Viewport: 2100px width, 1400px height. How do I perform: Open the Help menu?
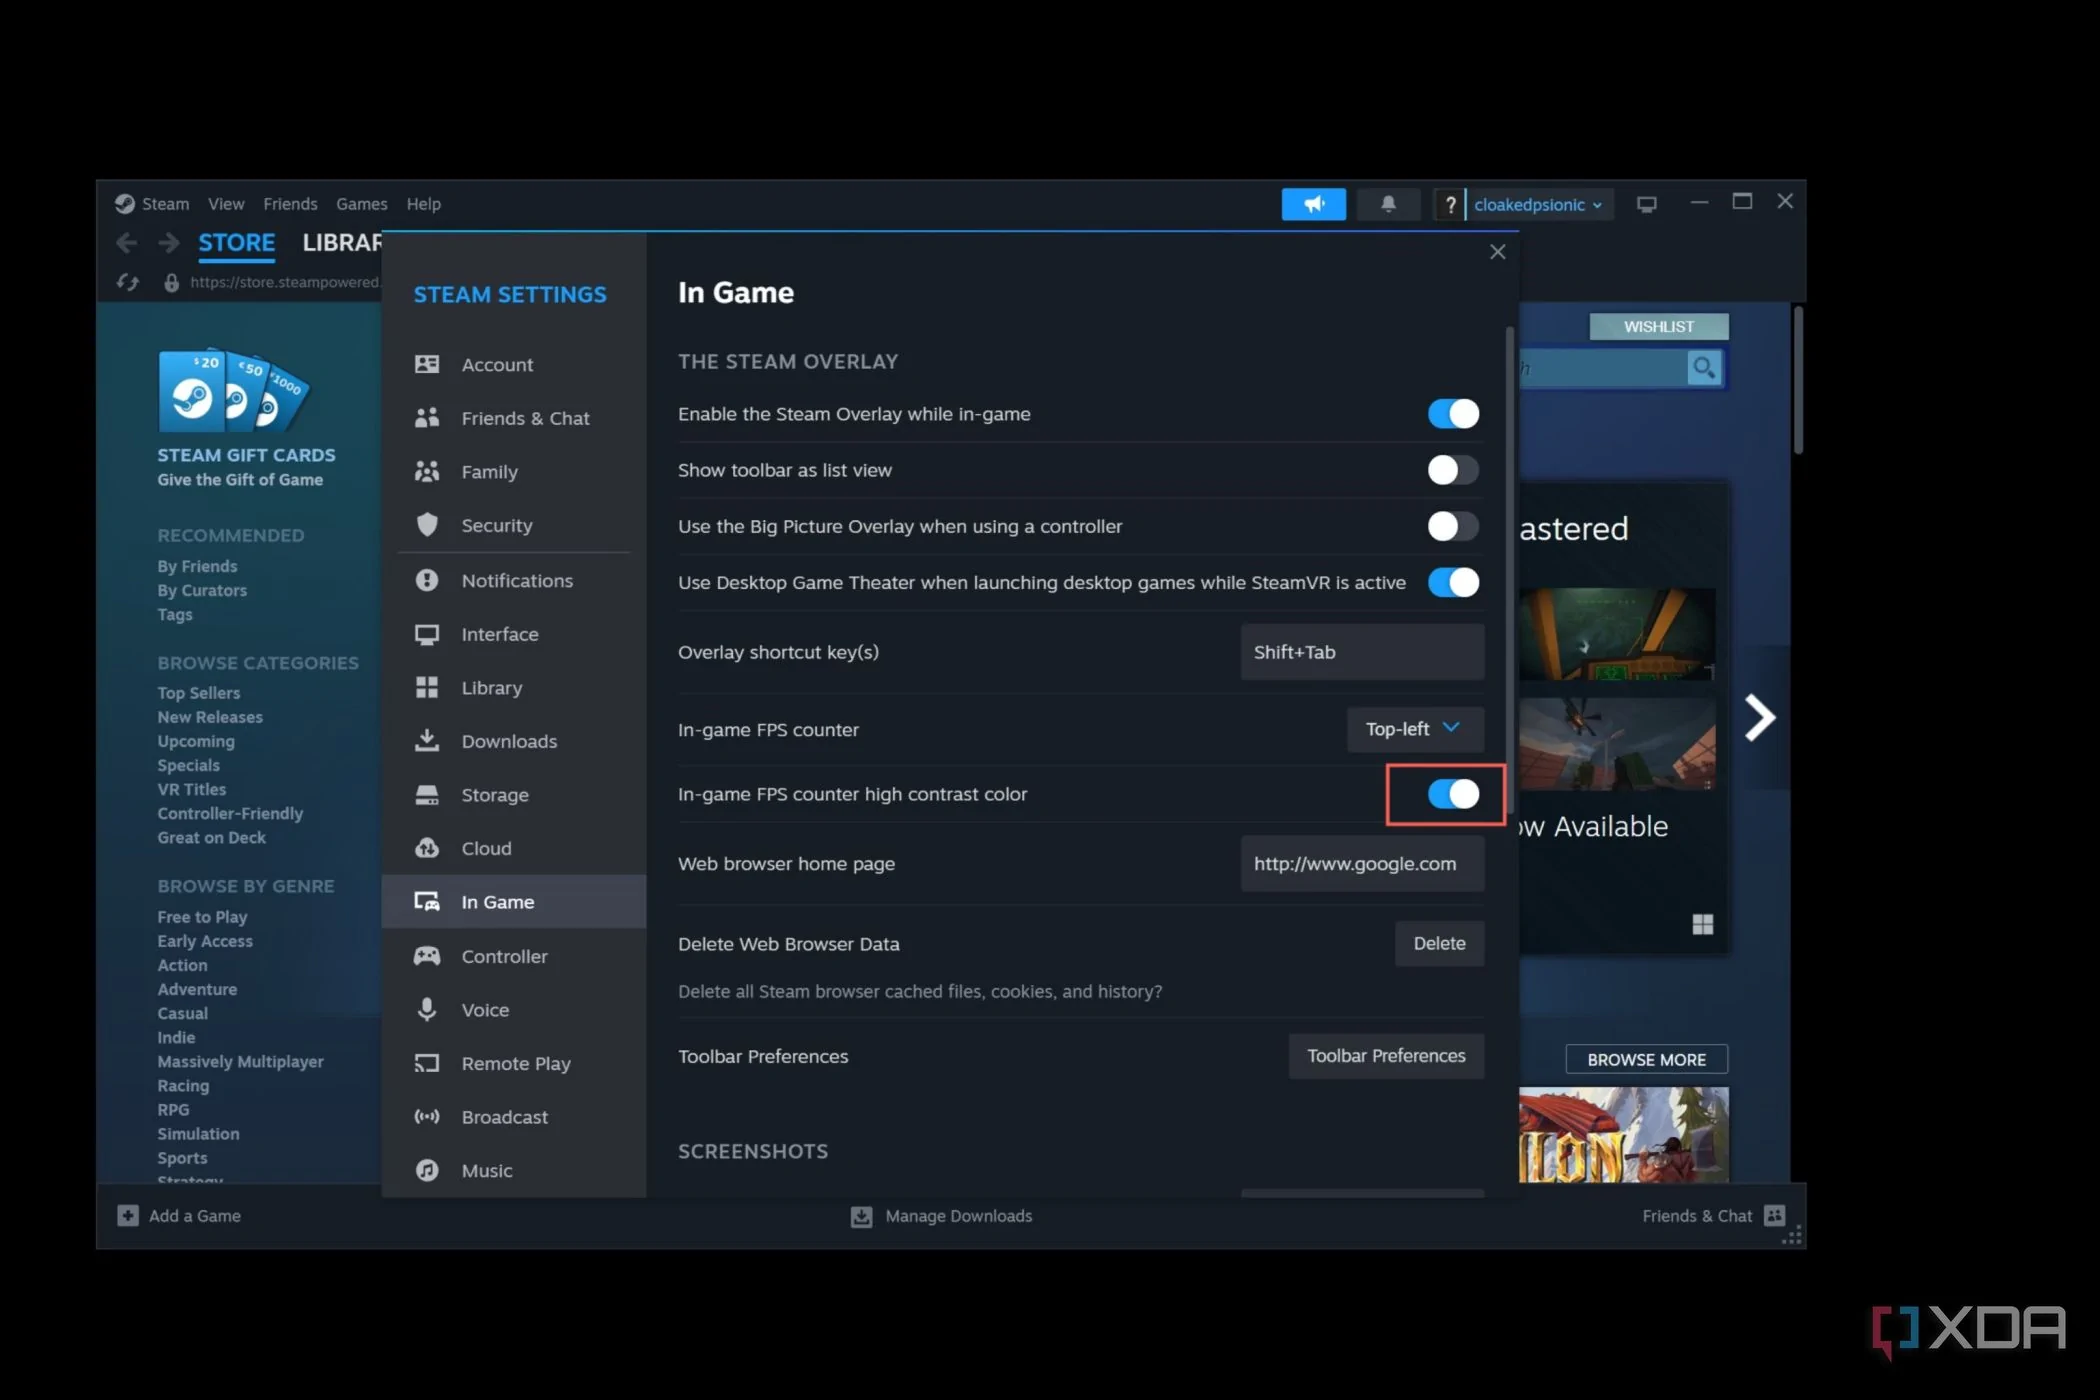(423, 204)
